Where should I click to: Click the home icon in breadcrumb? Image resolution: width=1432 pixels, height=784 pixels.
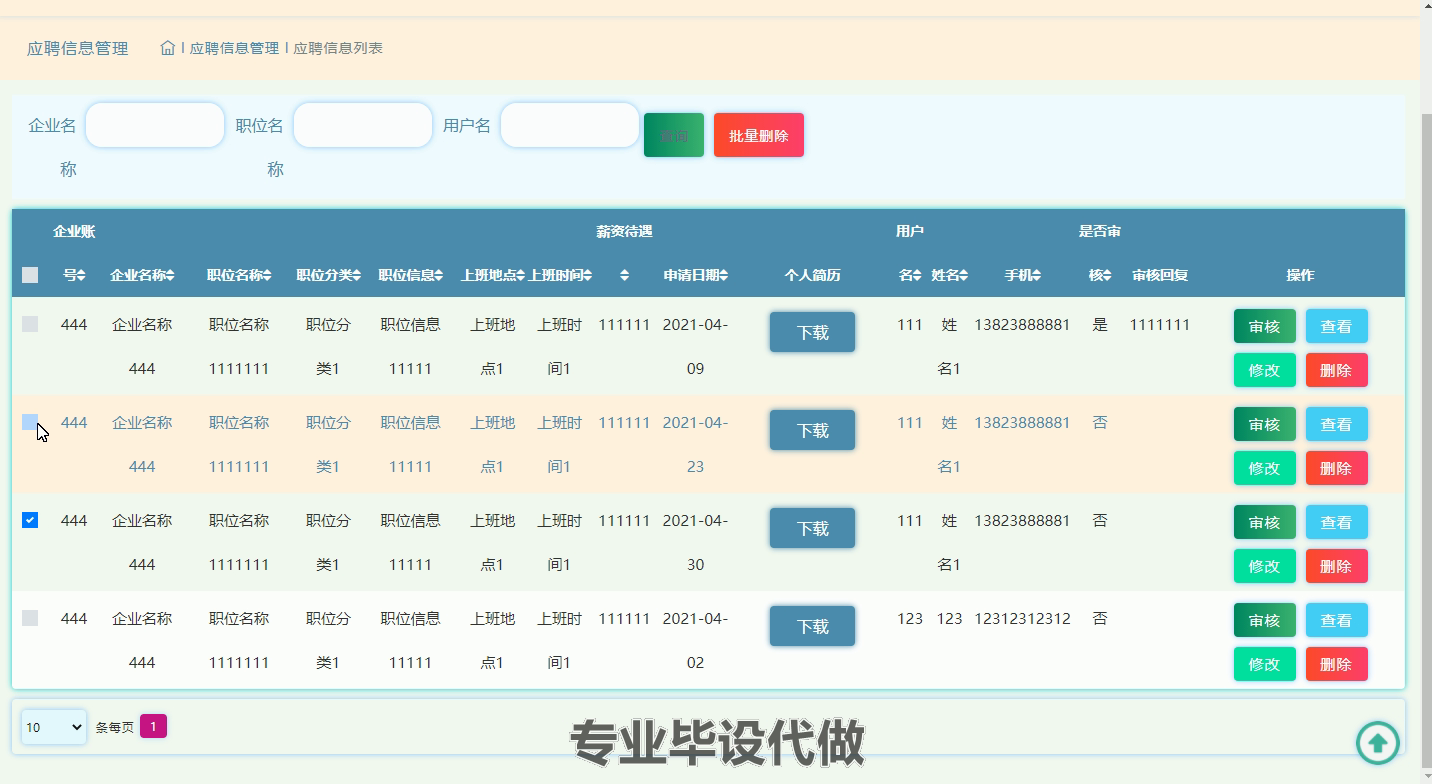[168, 48]
